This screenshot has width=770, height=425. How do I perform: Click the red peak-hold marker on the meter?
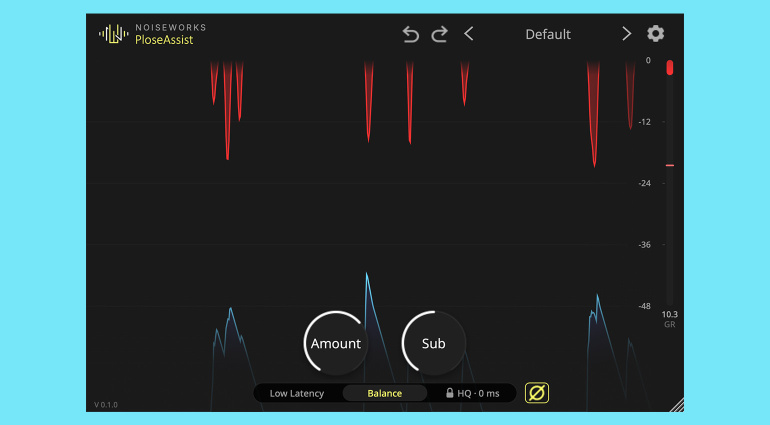tap(670, 166)
